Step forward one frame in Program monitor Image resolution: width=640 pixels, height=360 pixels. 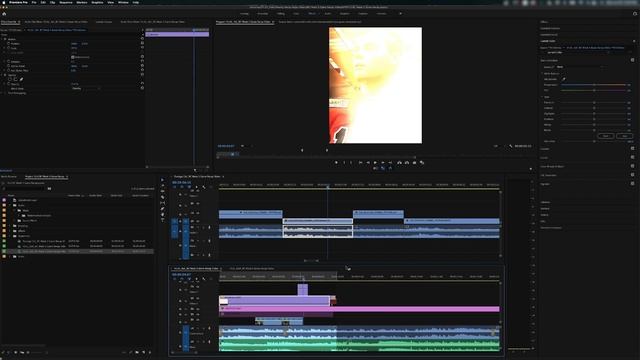pyautogui.click(x=383, y=163)
